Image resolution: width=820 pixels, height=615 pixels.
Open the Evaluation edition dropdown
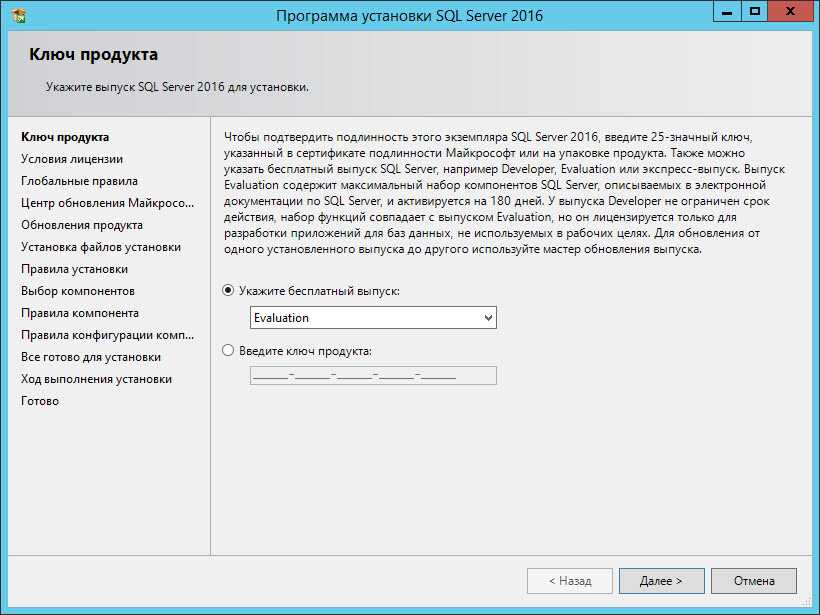pos(372,318)
